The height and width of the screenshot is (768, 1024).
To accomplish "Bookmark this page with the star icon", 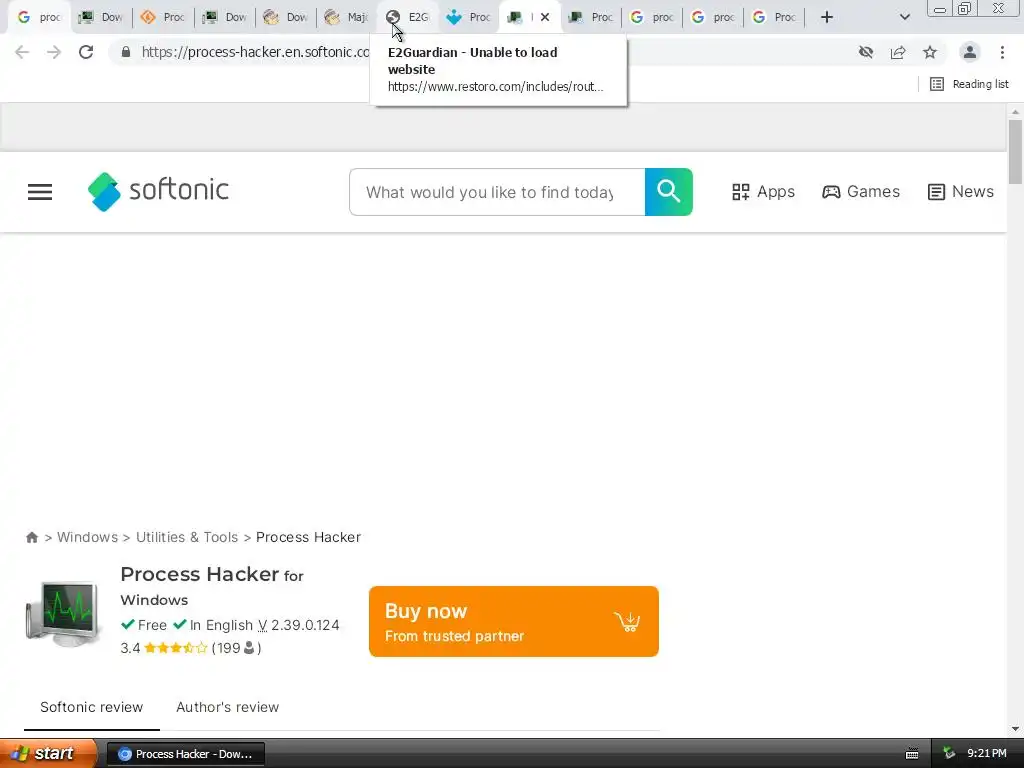I will pyautogui.click(x=930, y=52).
